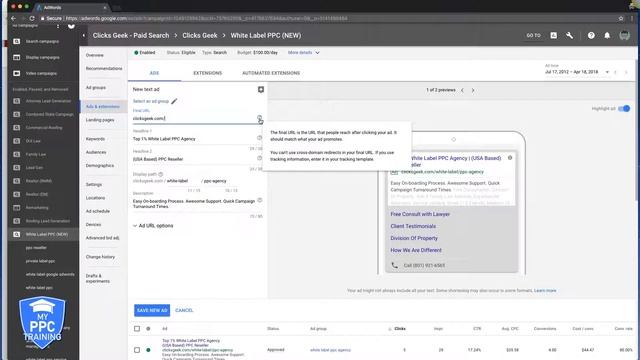Open Overview in the page menu
This screenshot has width=640, height=360.
coord(95,55)
